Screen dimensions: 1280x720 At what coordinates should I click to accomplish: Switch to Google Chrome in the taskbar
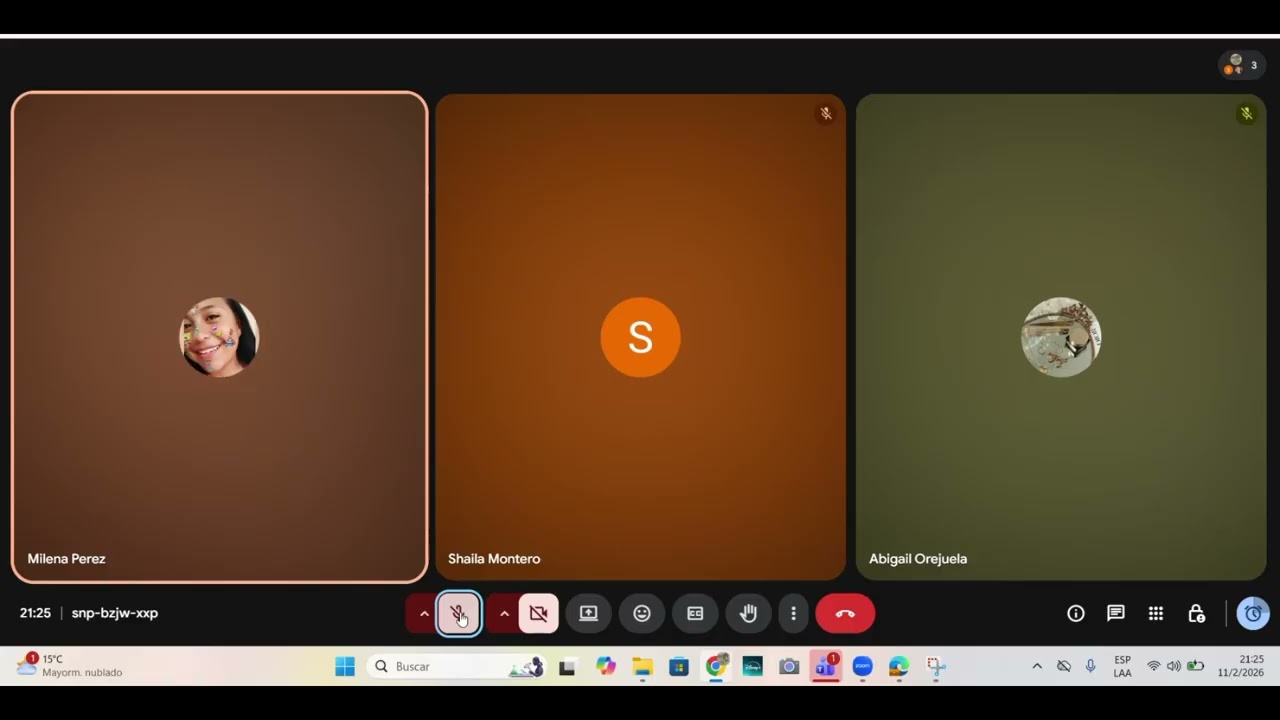point(716,667)
